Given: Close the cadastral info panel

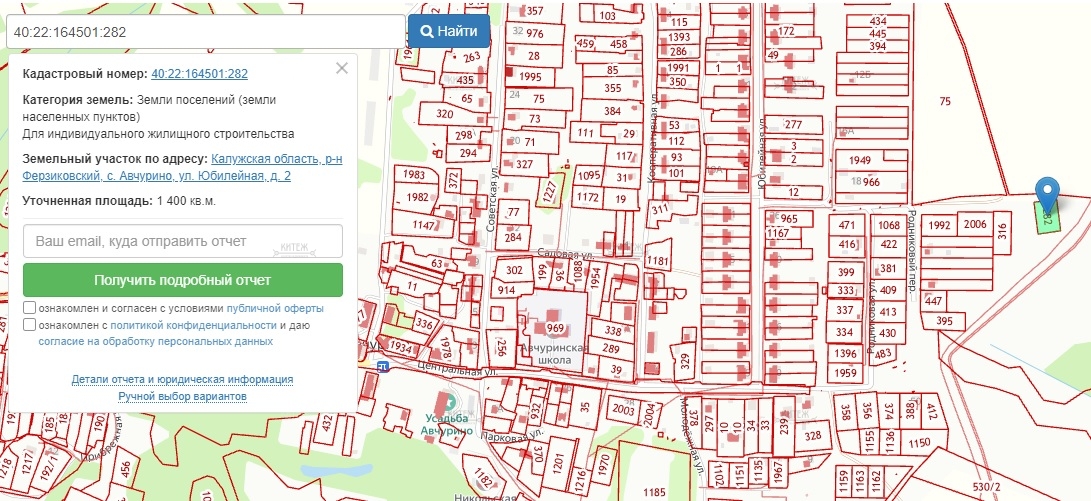Looking at the screenshot, I should click(342, 68).
